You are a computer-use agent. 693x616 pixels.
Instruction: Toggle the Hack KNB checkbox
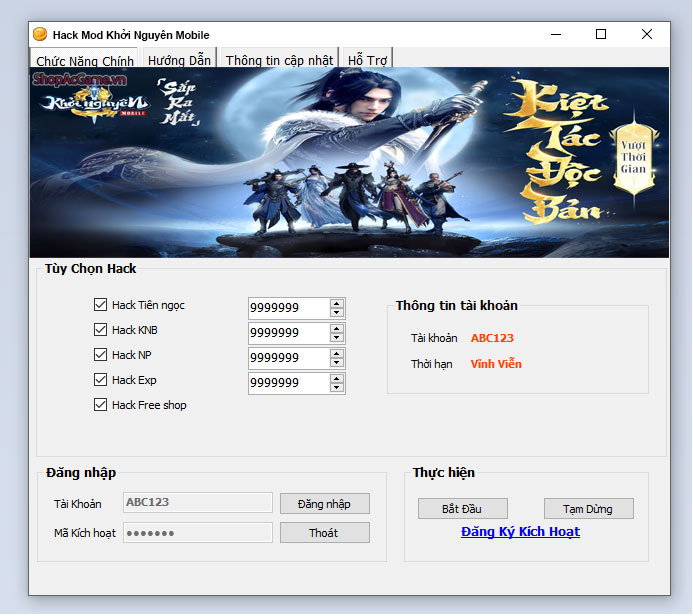(x=100, y=330)
